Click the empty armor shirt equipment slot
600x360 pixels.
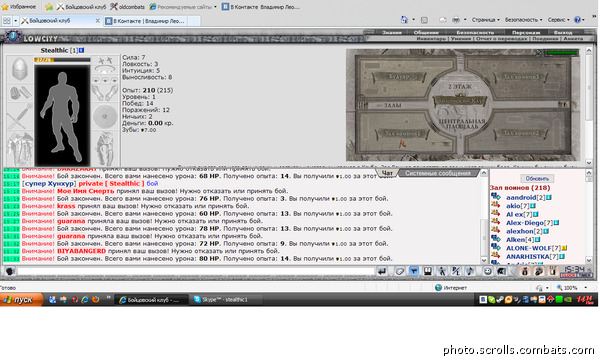pos(20,148)
